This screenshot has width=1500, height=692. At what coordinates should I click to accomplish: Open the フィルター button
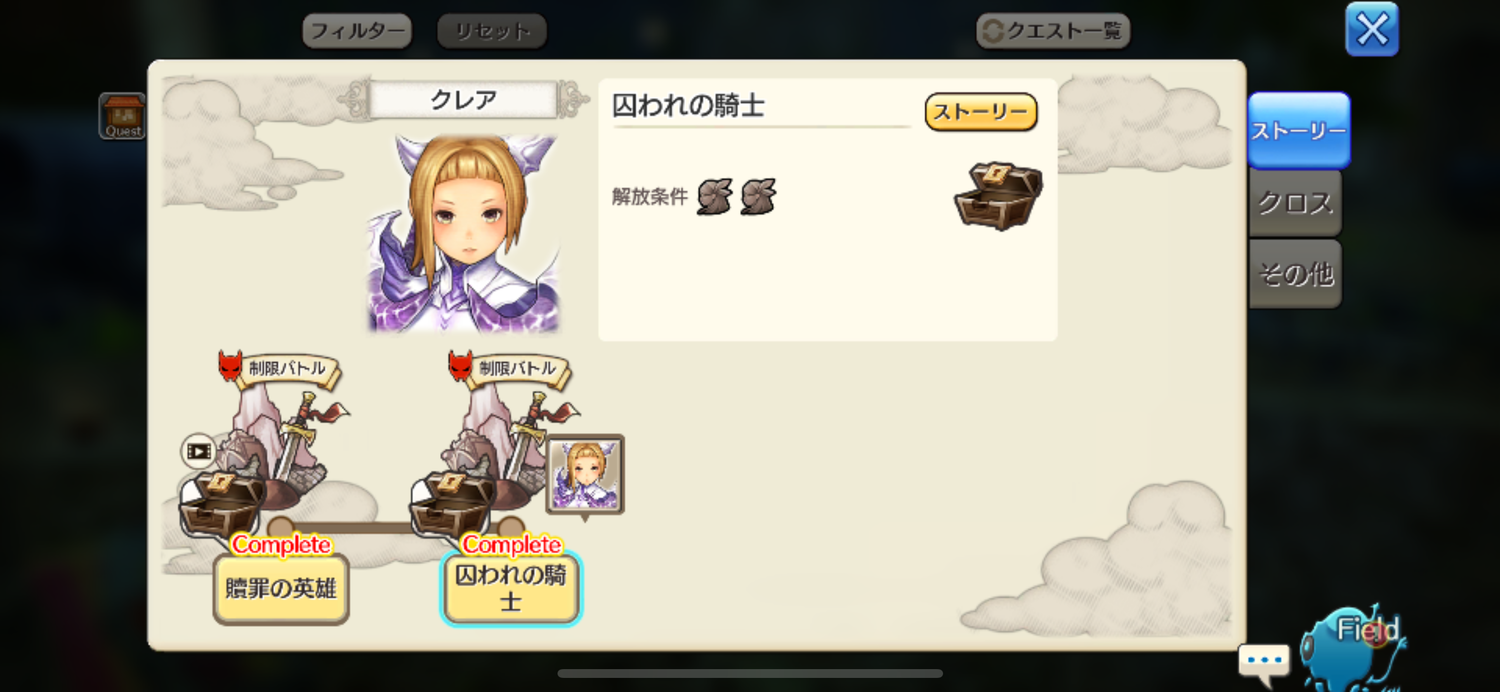tap(357, 31)
